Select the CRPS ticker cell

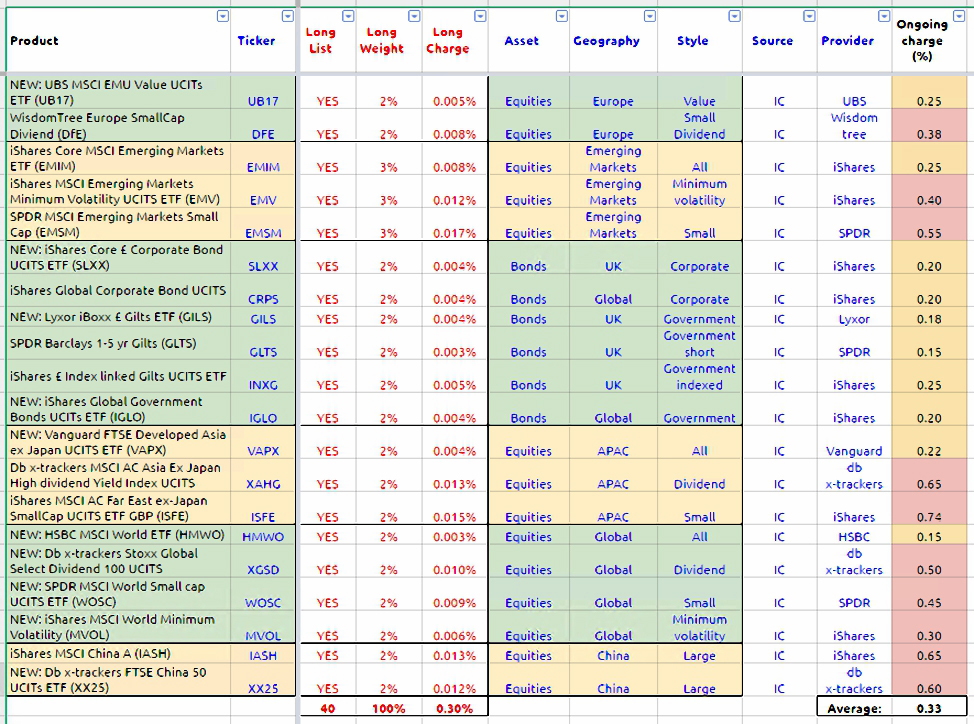pos(263,290)
